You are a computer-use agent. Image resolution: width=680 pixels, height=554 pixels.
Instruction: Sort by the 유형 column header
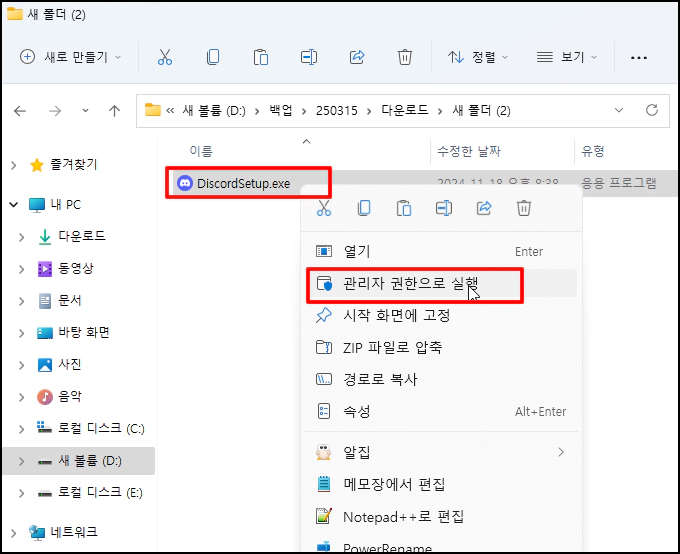[593, 151]
